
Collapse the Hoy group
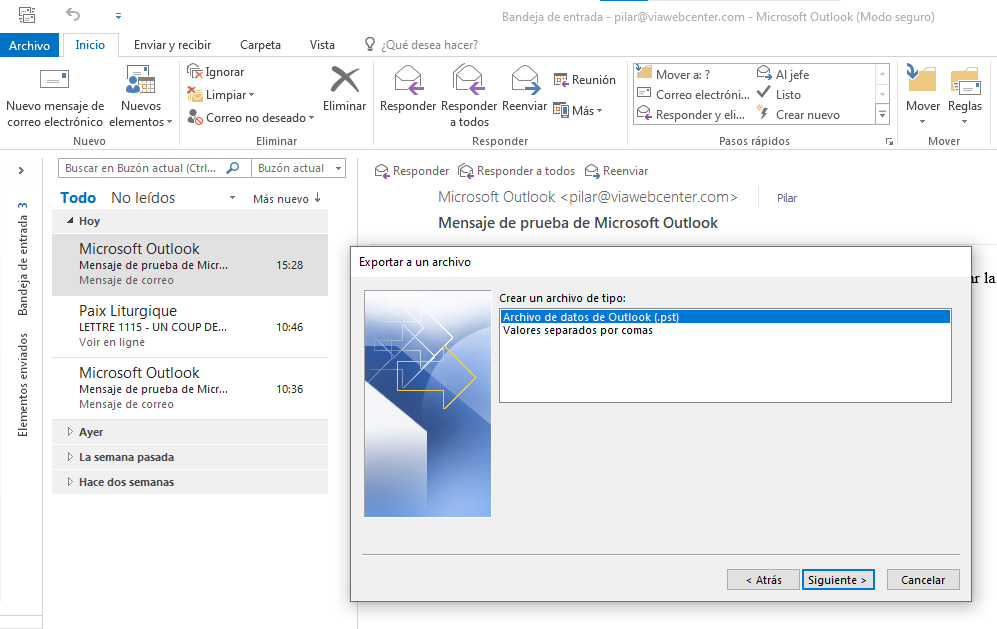pos(70,221)
